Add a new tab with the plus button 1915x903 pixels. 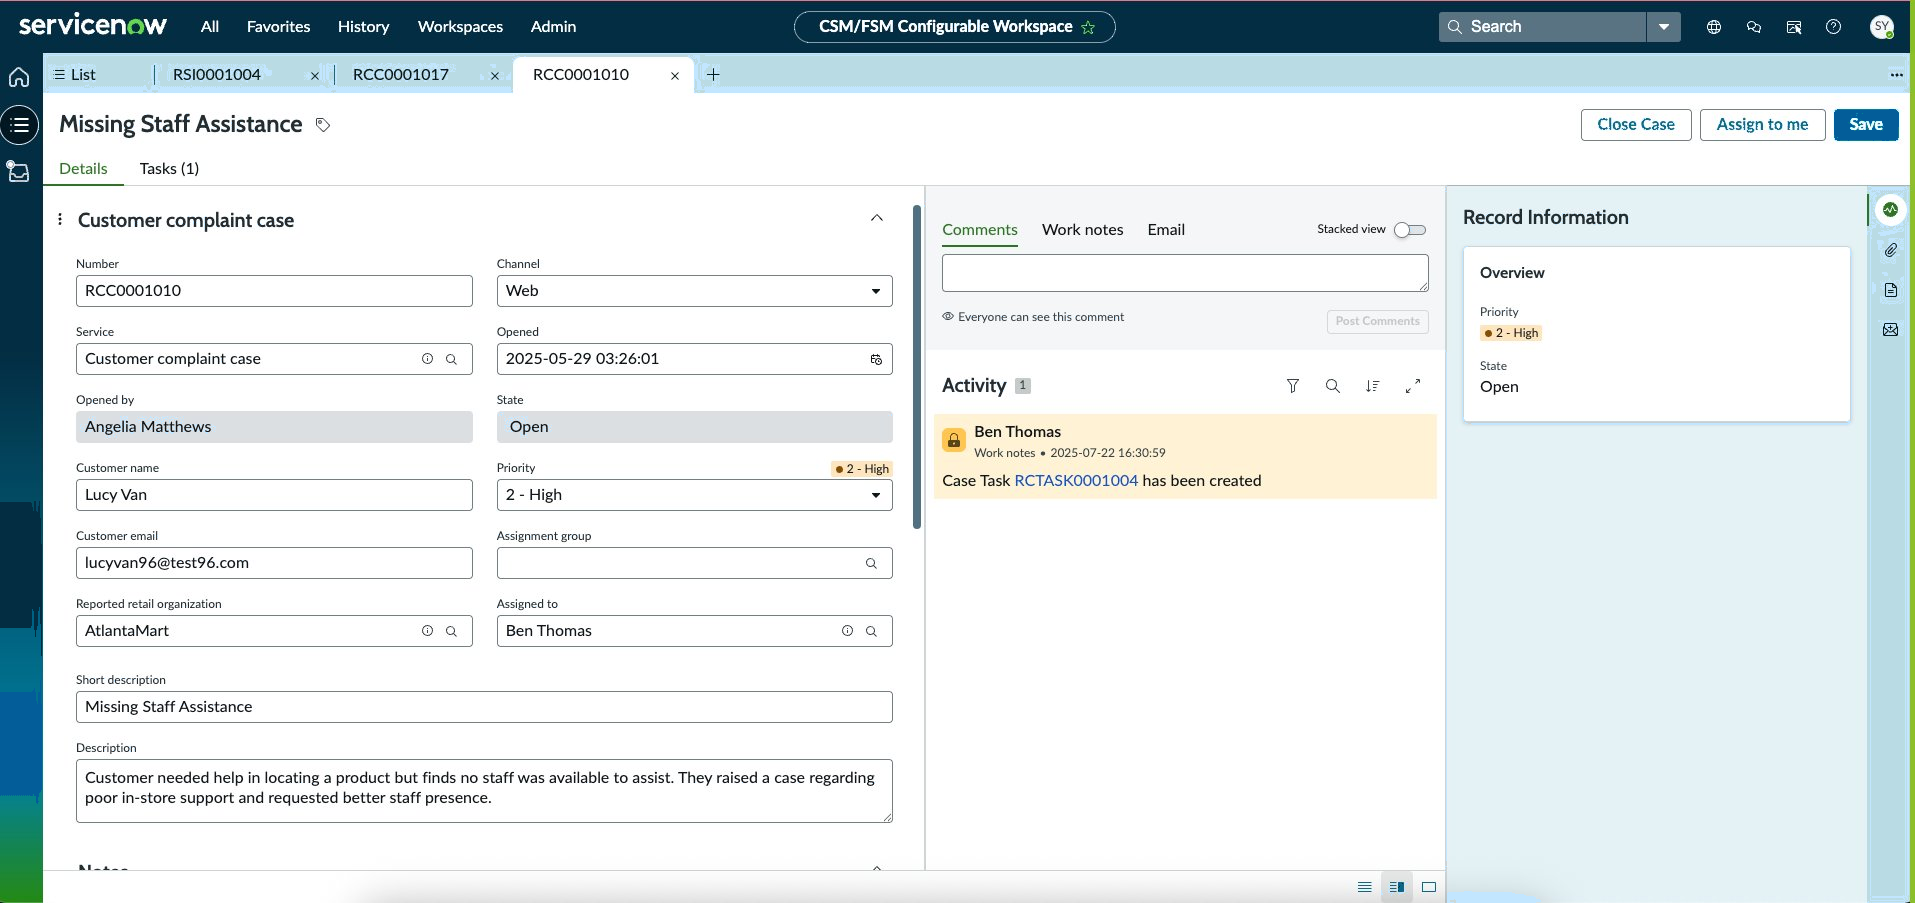713,75
